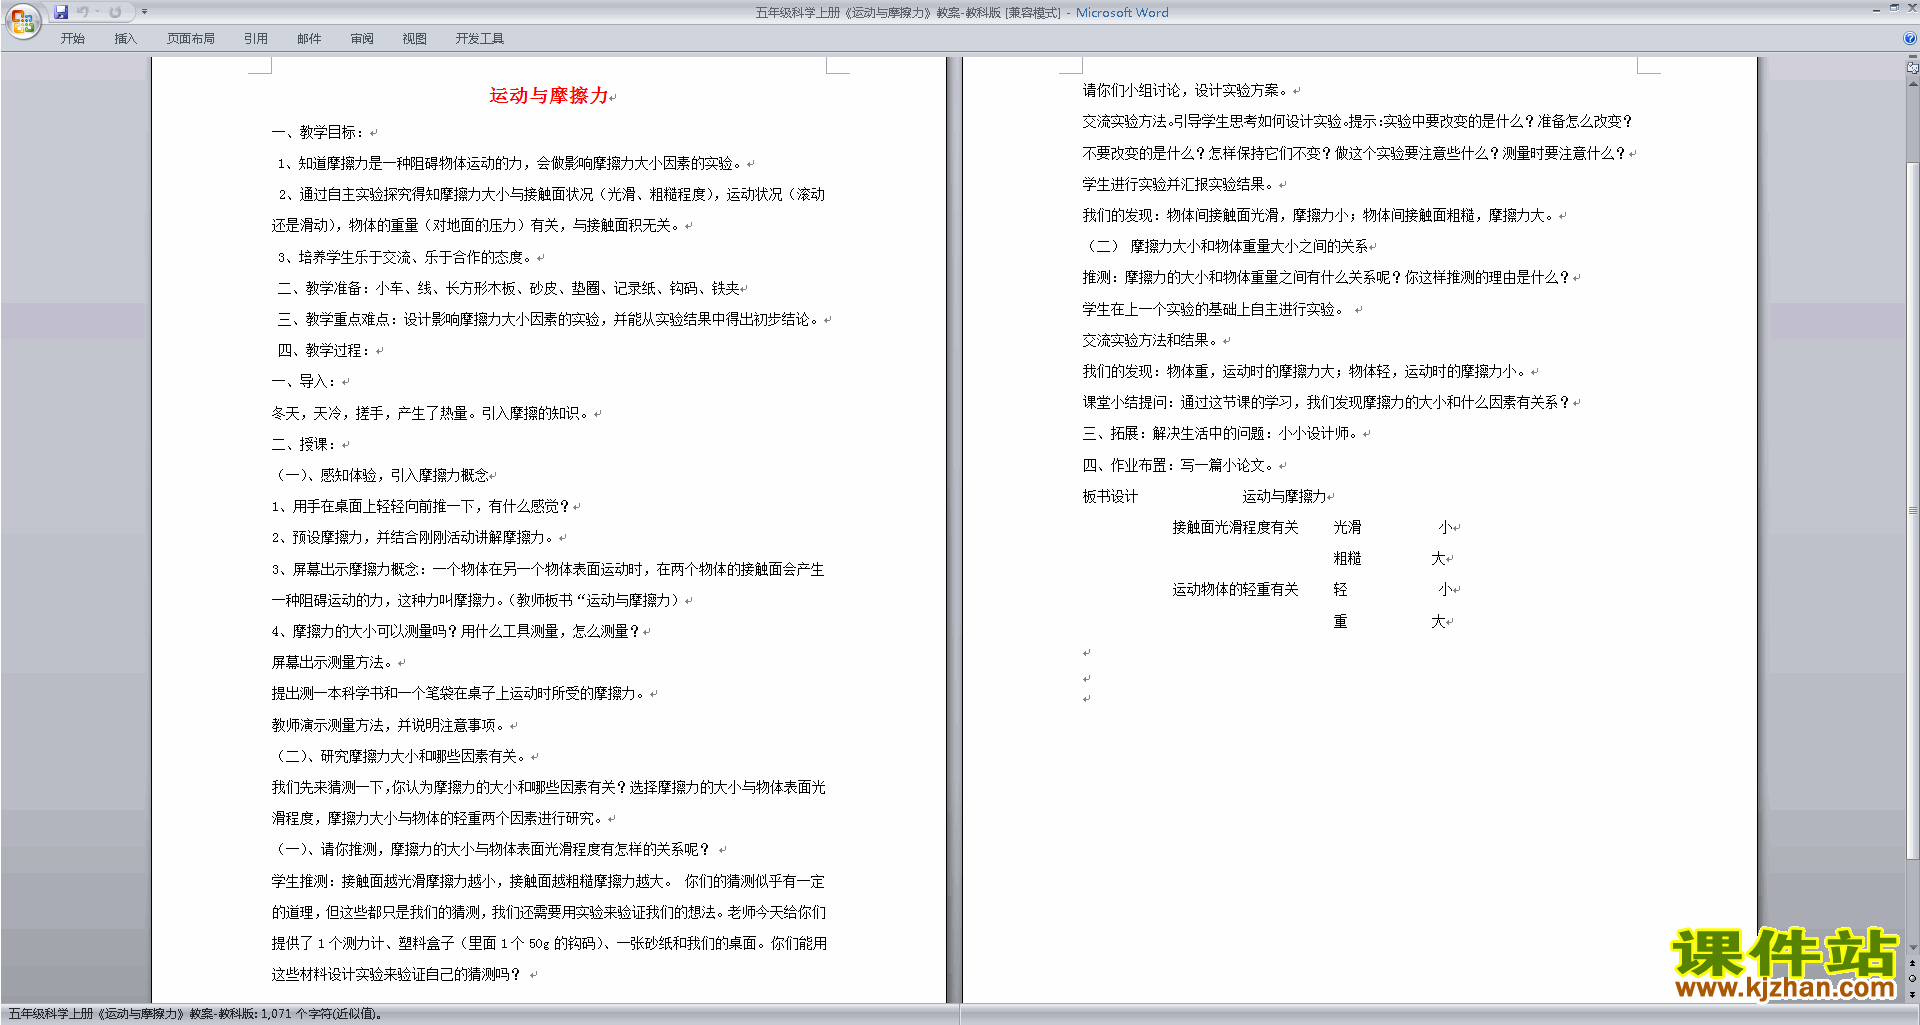Go to next page double-arrow button
Image resolution: width=1920 pixels, height=1025 pixels.
tap(1912, 994)
